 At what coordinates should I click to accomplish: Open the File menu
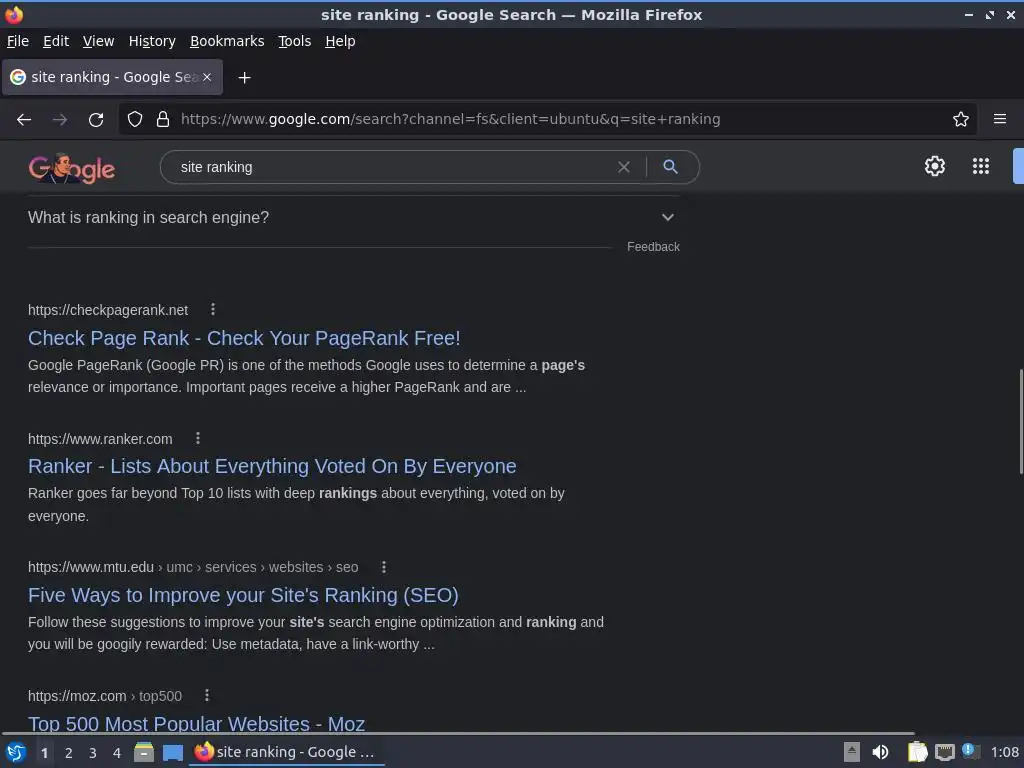coord(18,41)
